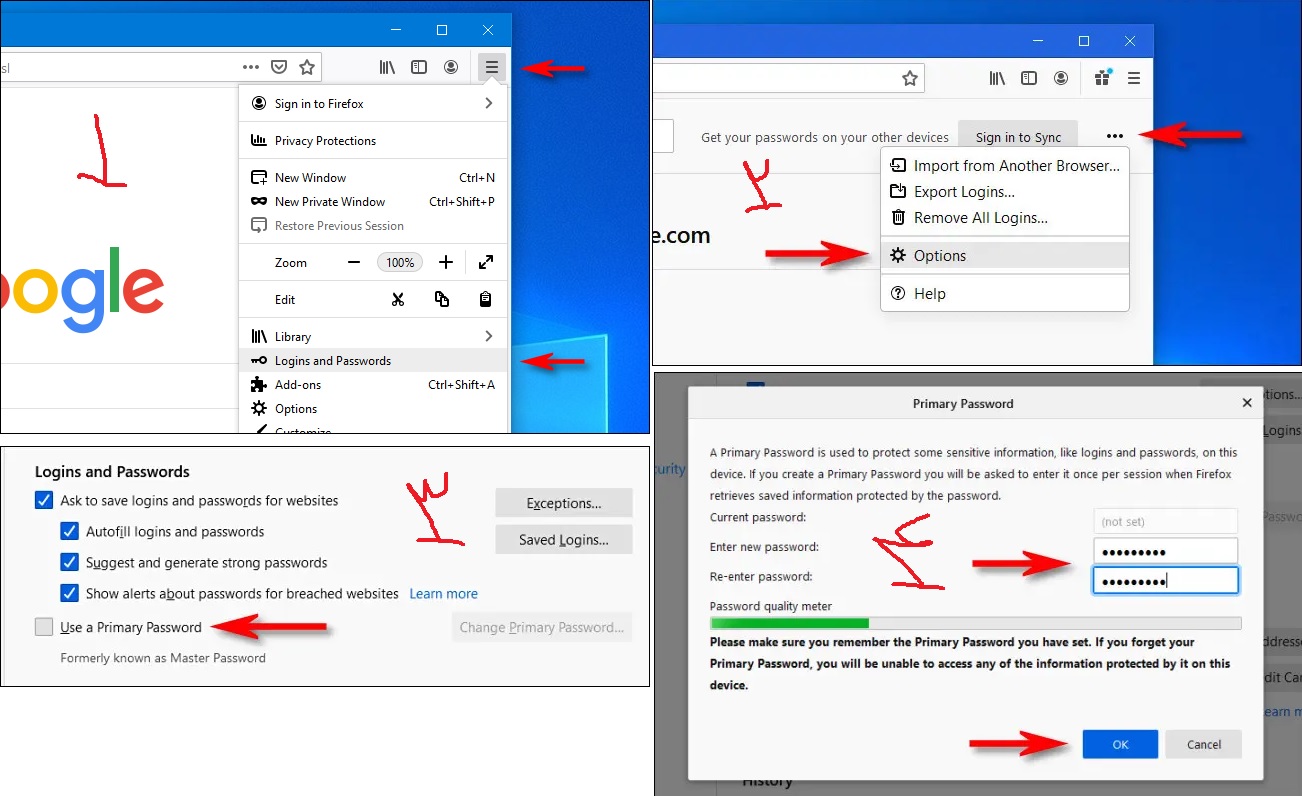Close the Primary Password dialog with the X

1247,403
